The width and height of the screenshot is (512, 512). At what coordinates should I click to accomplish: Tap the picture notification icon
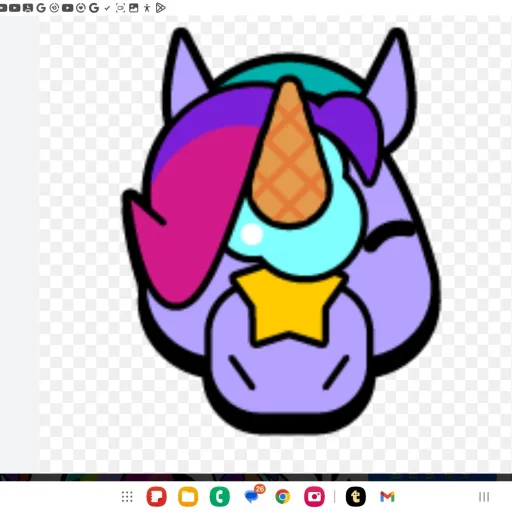134,8
